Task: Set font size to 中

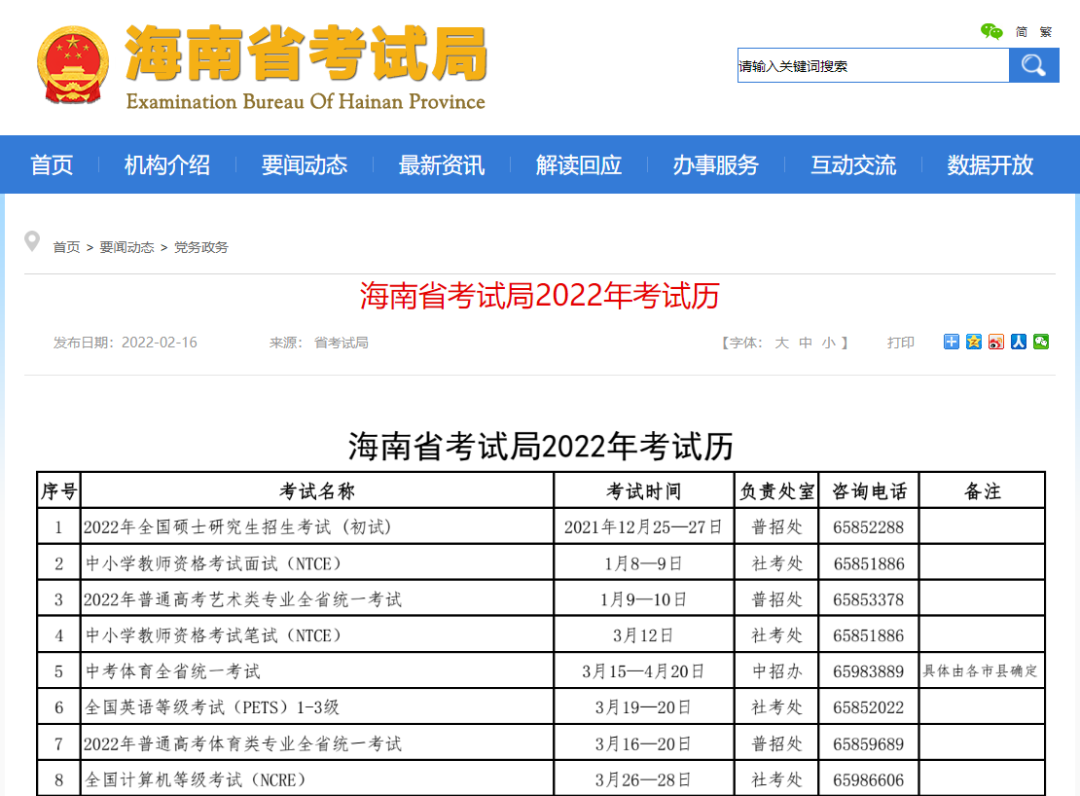Action: click(806, 342)
